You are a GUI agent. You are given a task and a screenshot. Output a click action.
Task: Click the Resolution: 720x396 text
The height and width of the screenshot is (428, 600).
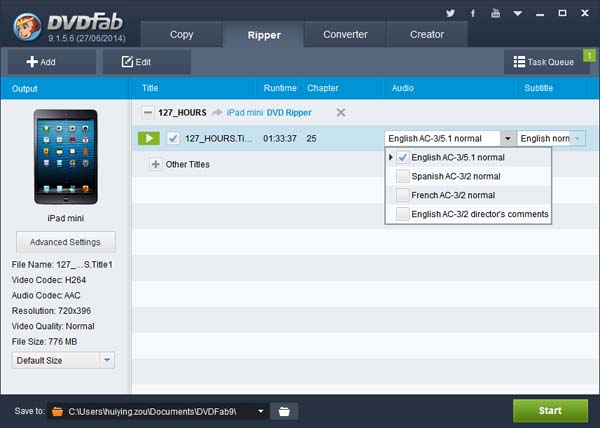(x=51, y=311)
